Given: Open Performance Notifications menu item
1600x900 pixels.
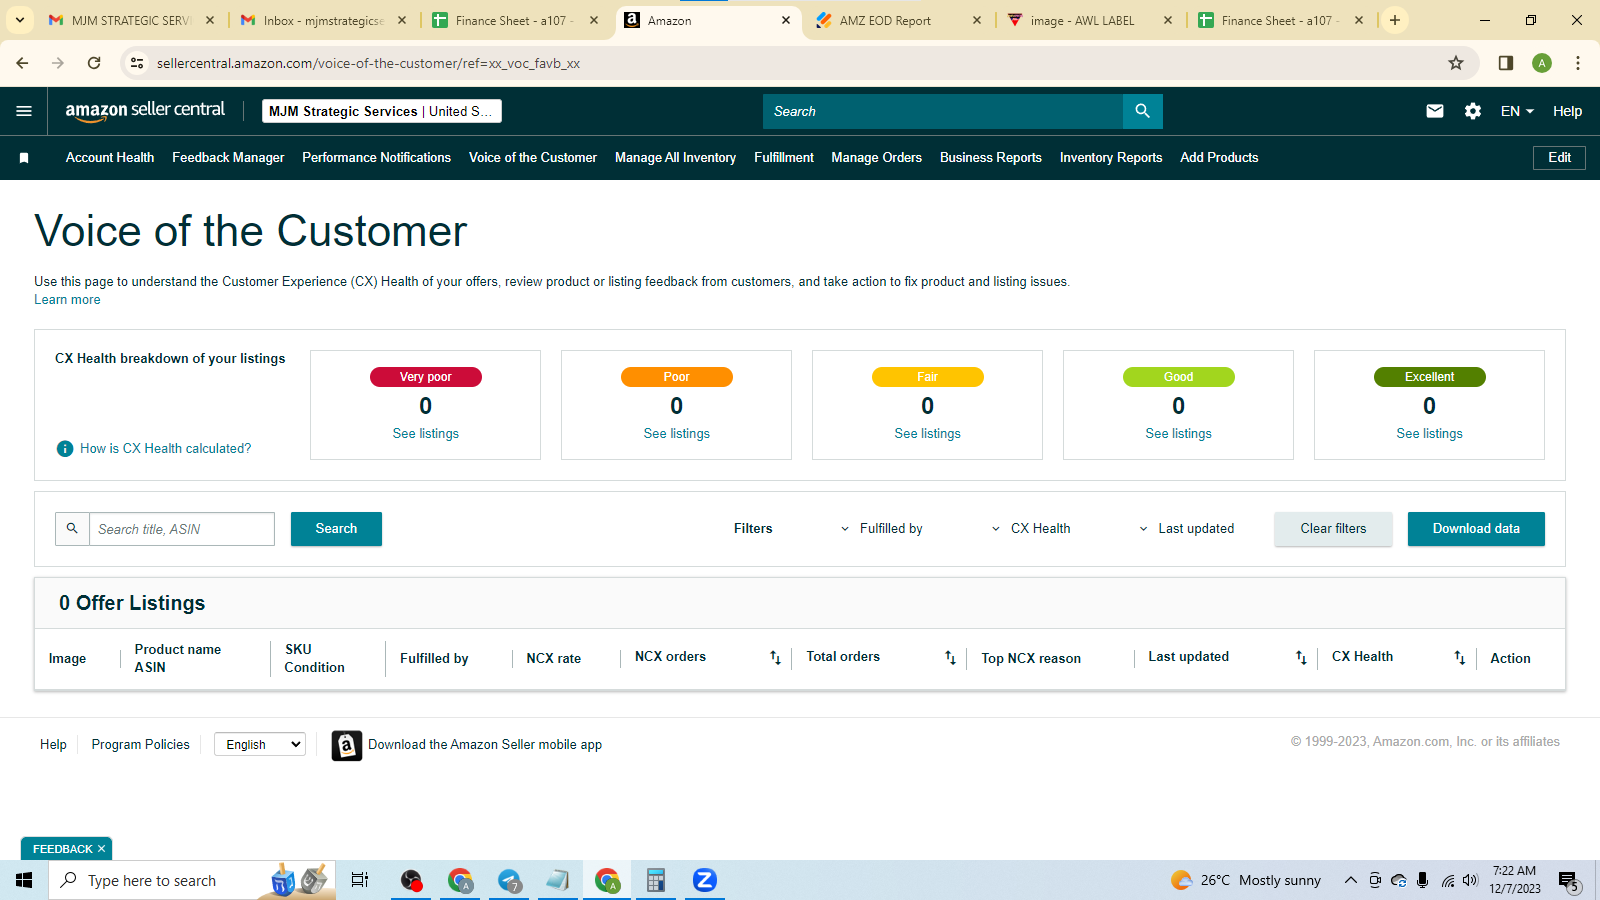Looking at the screenshot, I should coord(377,158).
